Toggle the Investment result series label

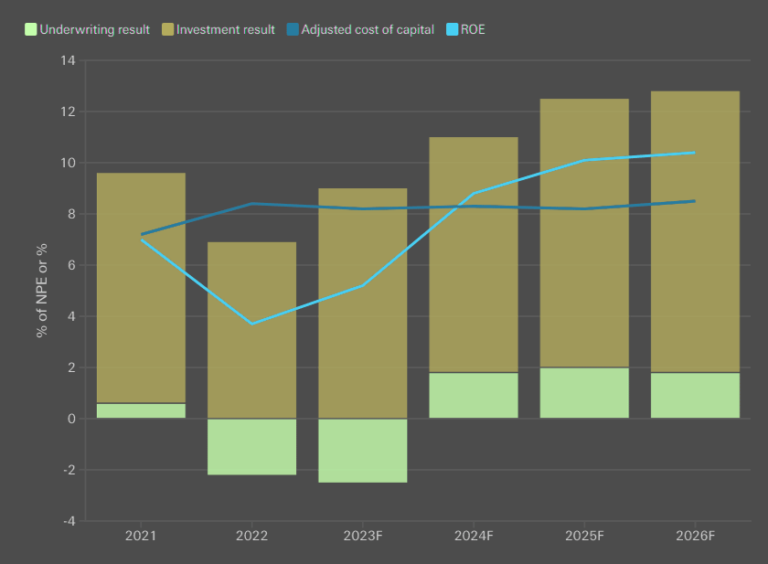tap(225, 30)
